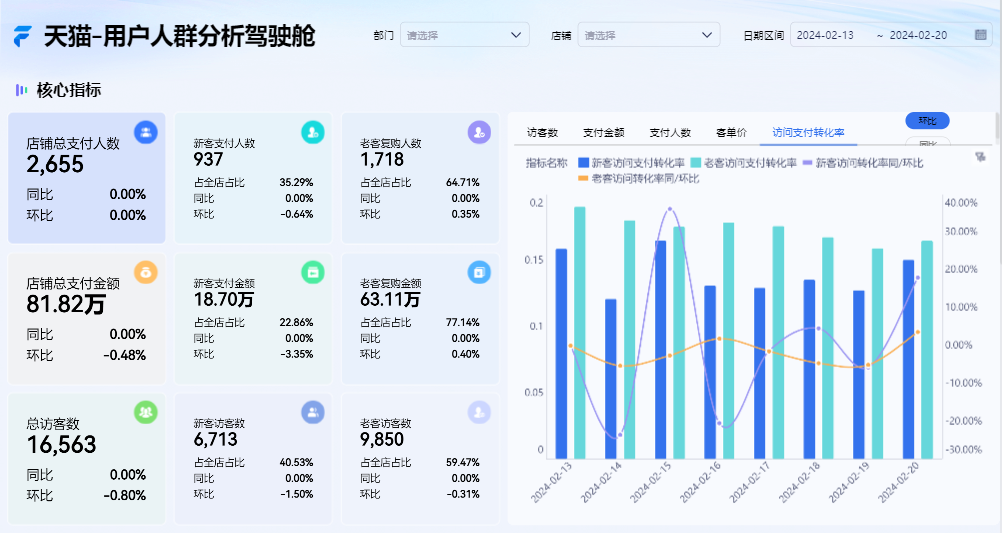The image size is (1002, 533).
Task: Click the pale icon on 老客访客数 card
Action: [479, 412]
